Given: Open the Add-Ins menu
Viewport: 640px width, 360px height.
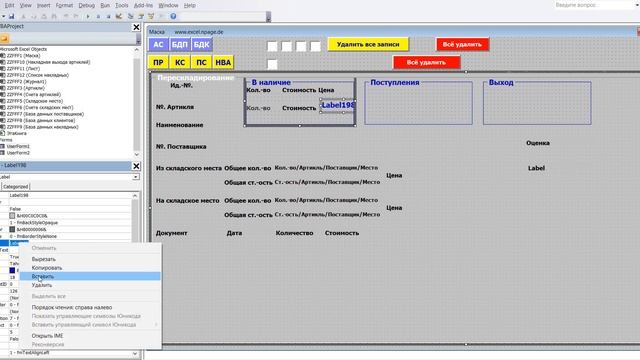Looking at the screenshot, I should (143, 5).
